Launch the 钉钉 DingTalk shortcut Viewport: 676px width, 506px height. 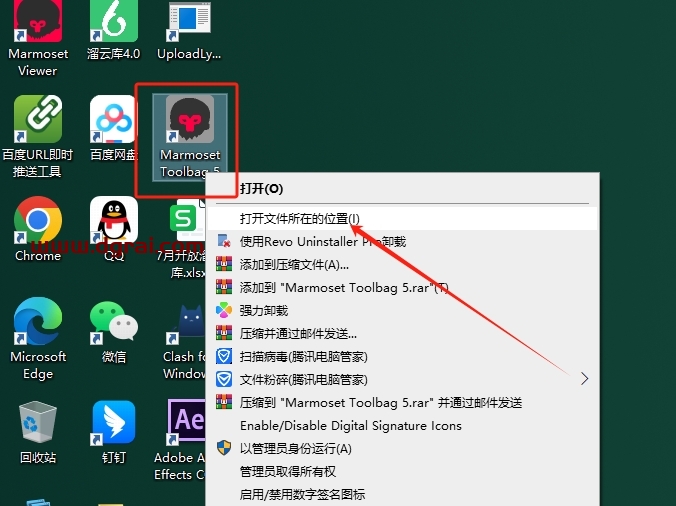[x=114, y=432]
